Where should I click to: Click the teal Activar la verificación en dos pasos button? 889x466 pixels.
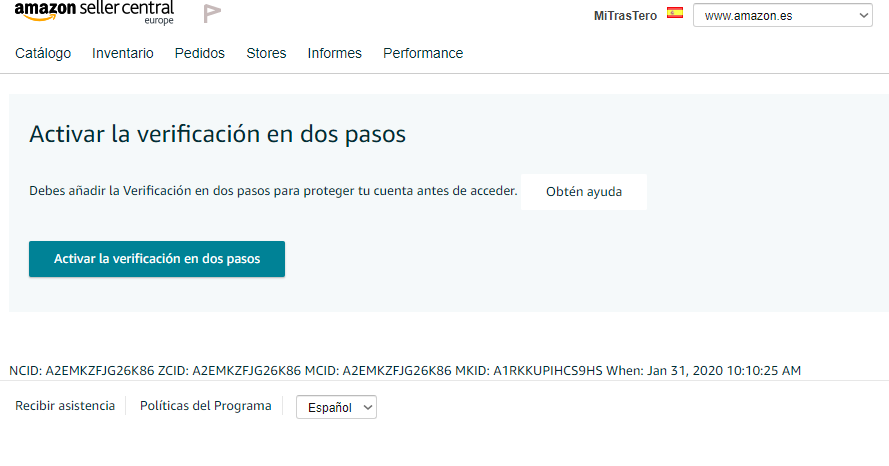(157, 259)
